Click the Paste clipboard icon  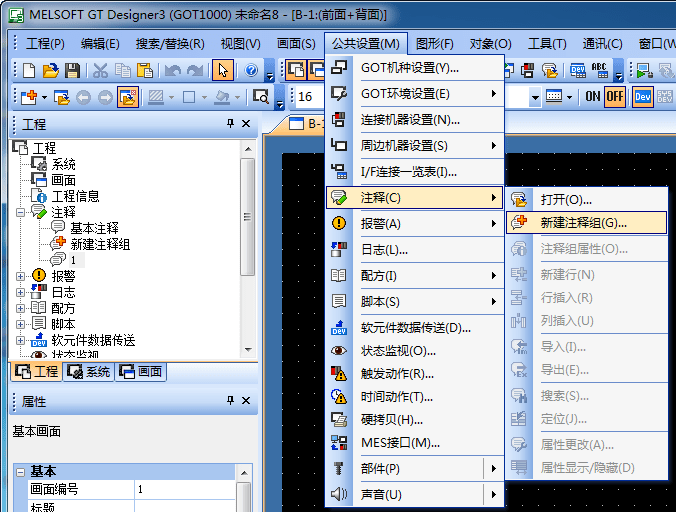pyautogui.click(x=144, y=70)
